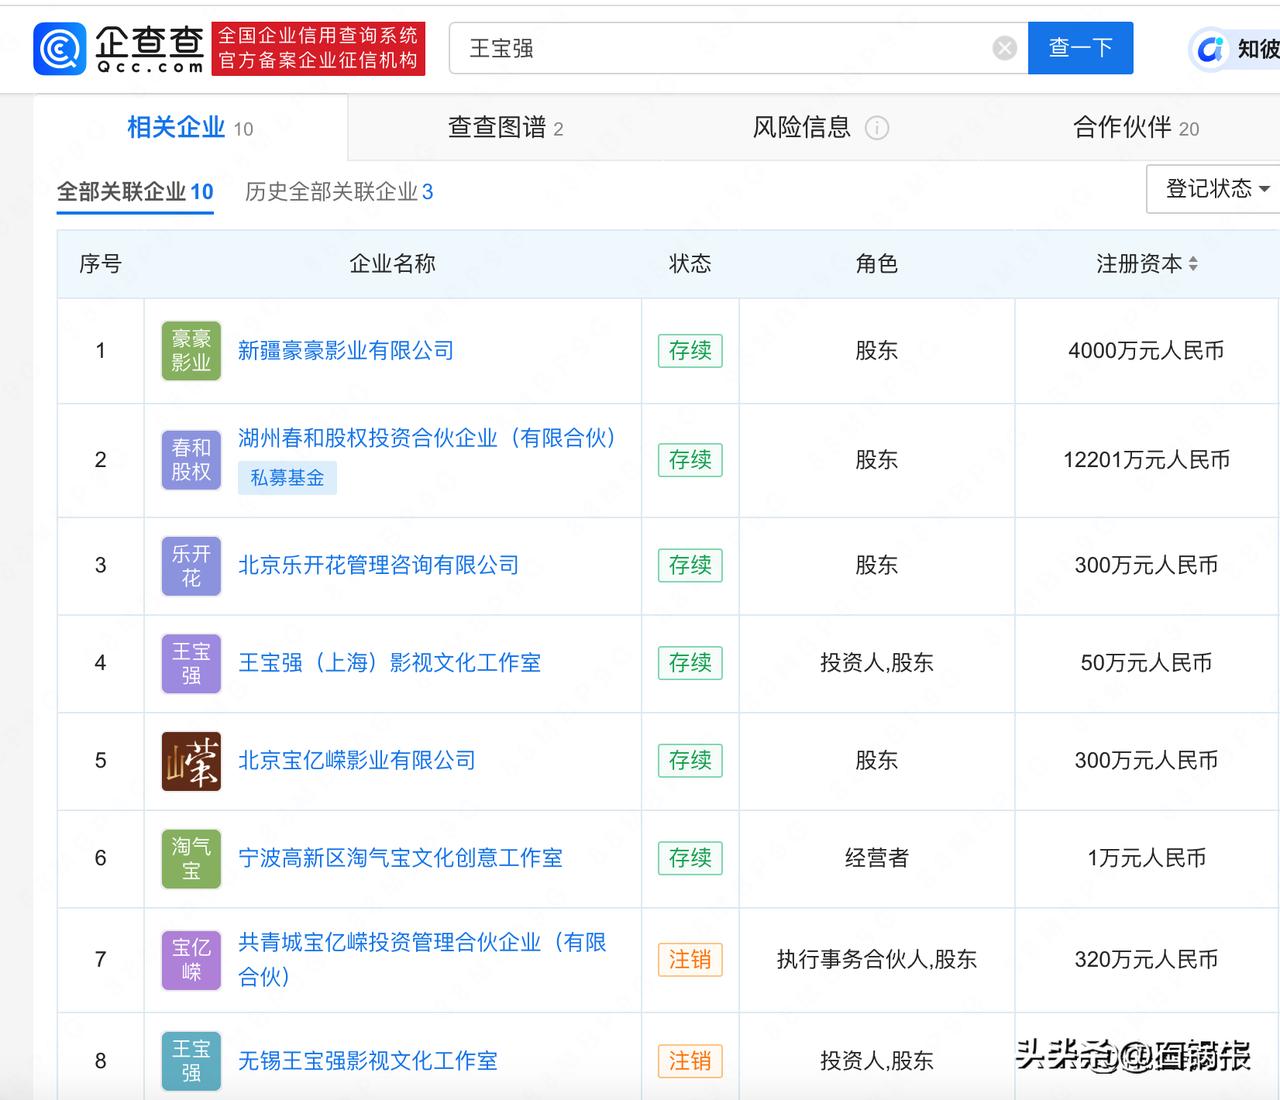
Task: Open 共青城宝亿嵘投资管理合伙企业 link
Action: click(422, 960)
